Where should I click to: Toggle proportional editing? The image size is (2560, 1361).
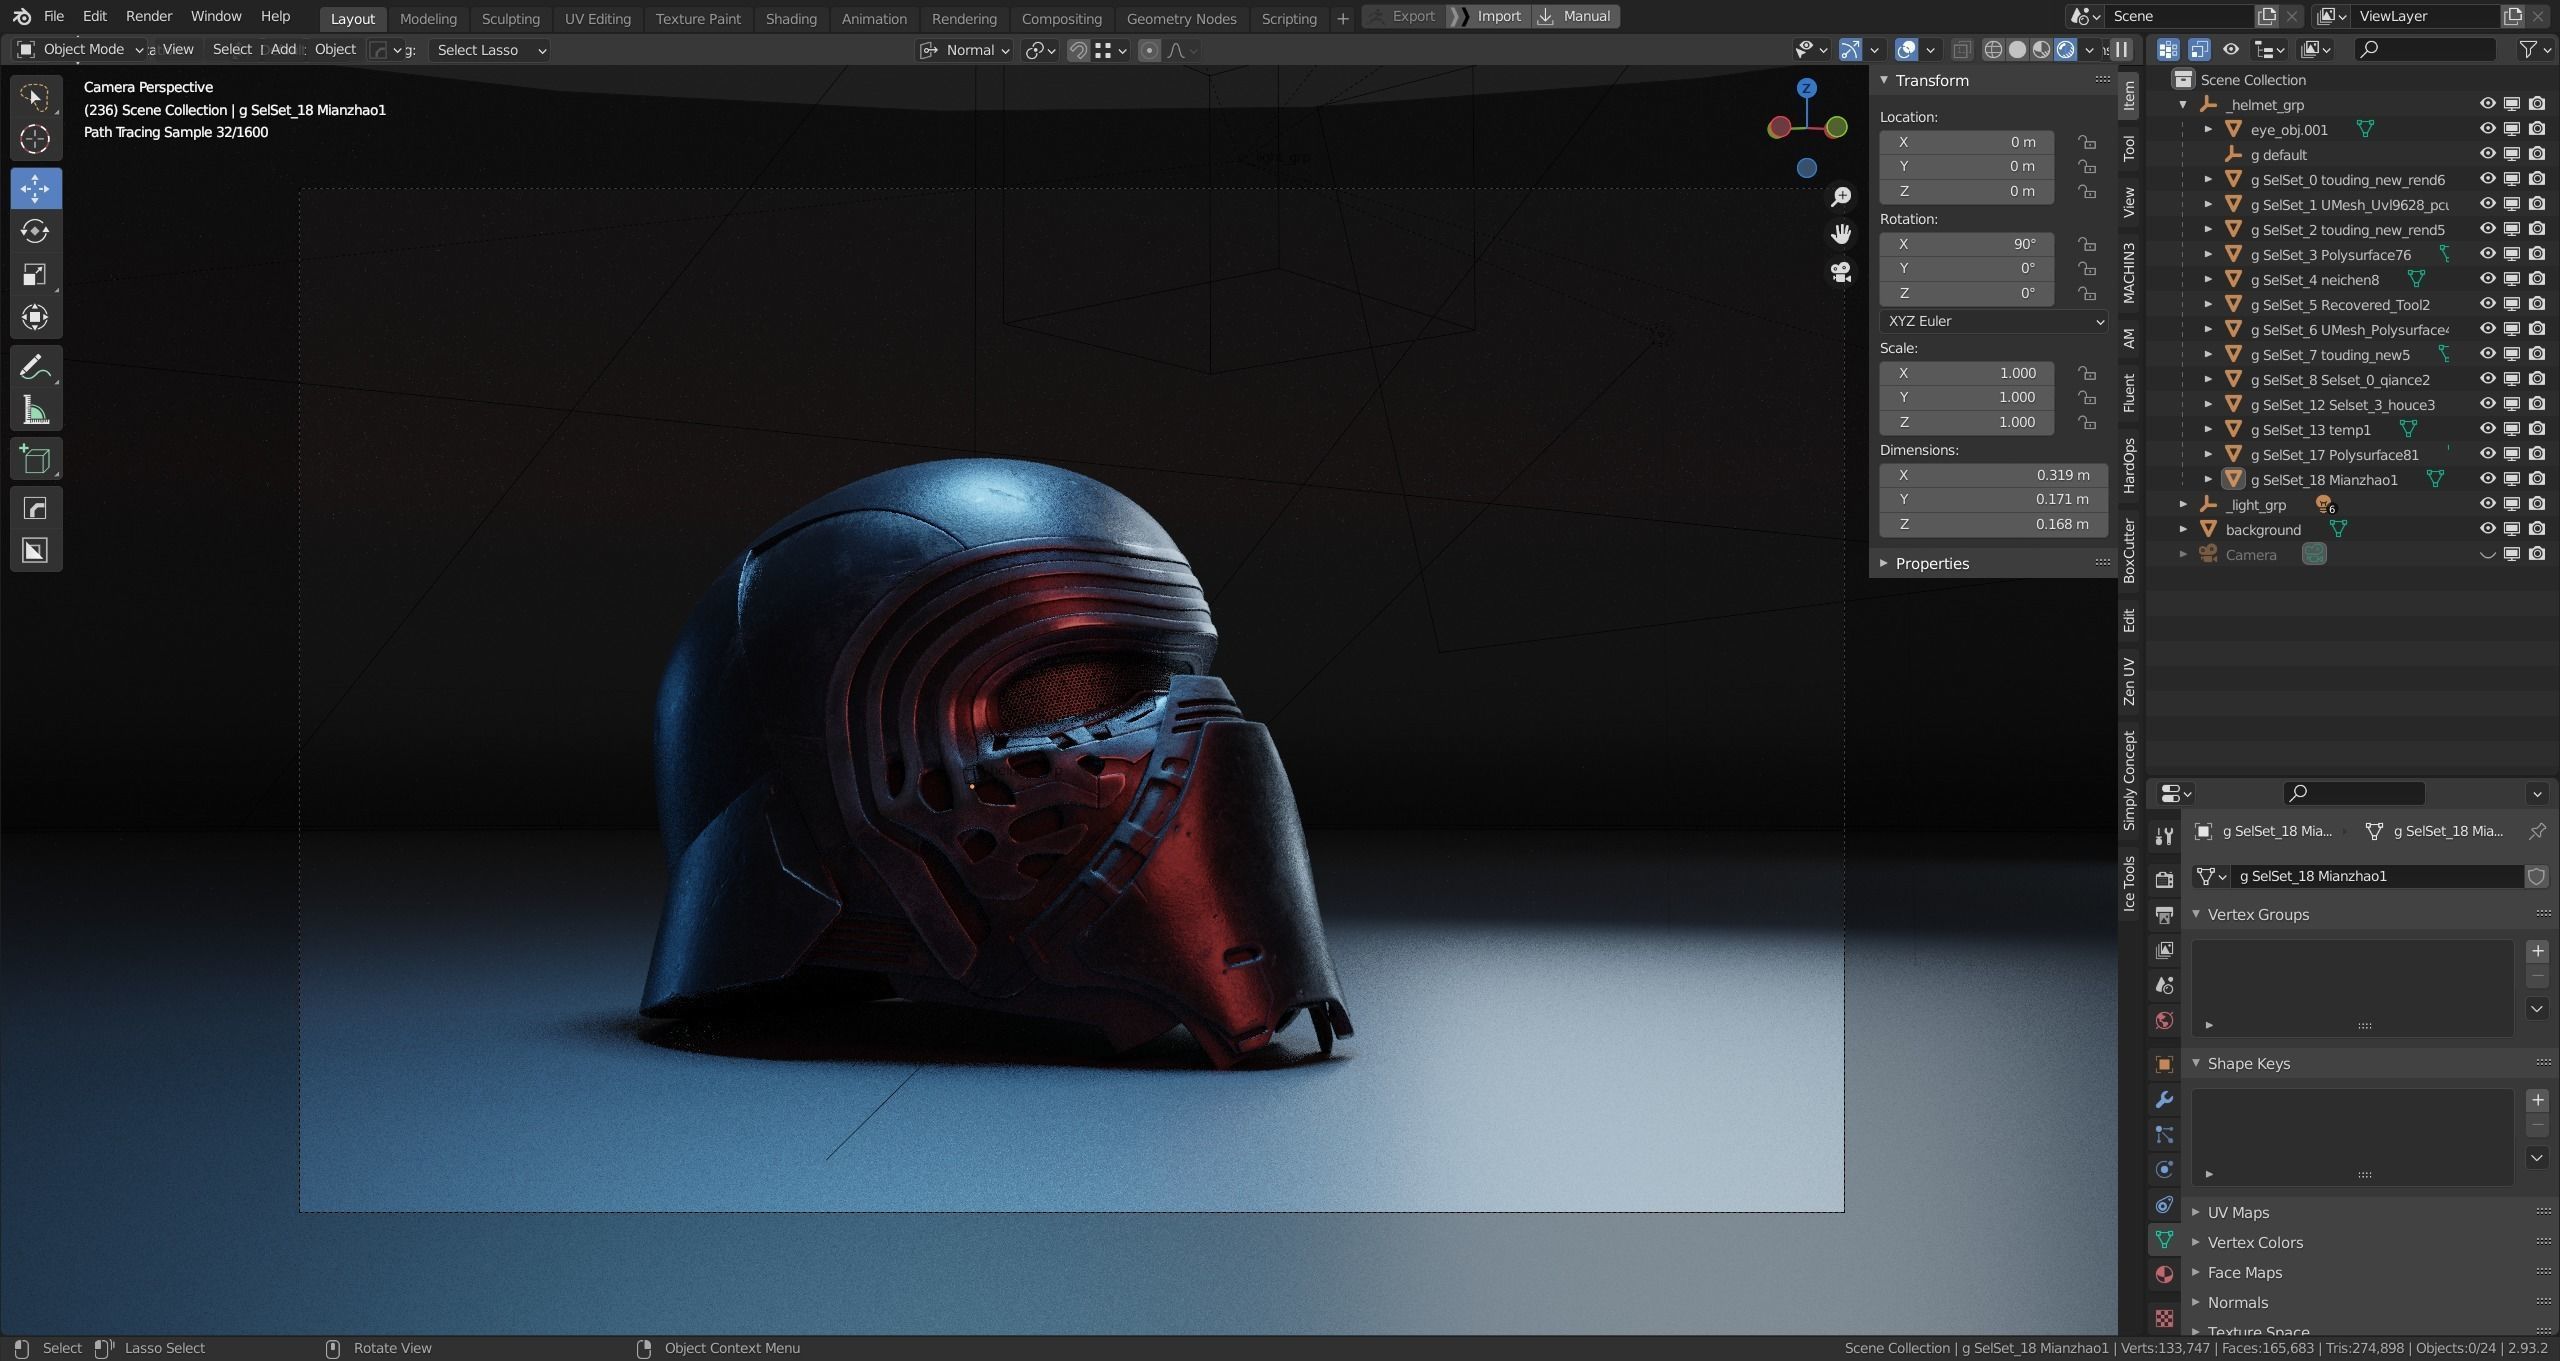coord(1149,50)
